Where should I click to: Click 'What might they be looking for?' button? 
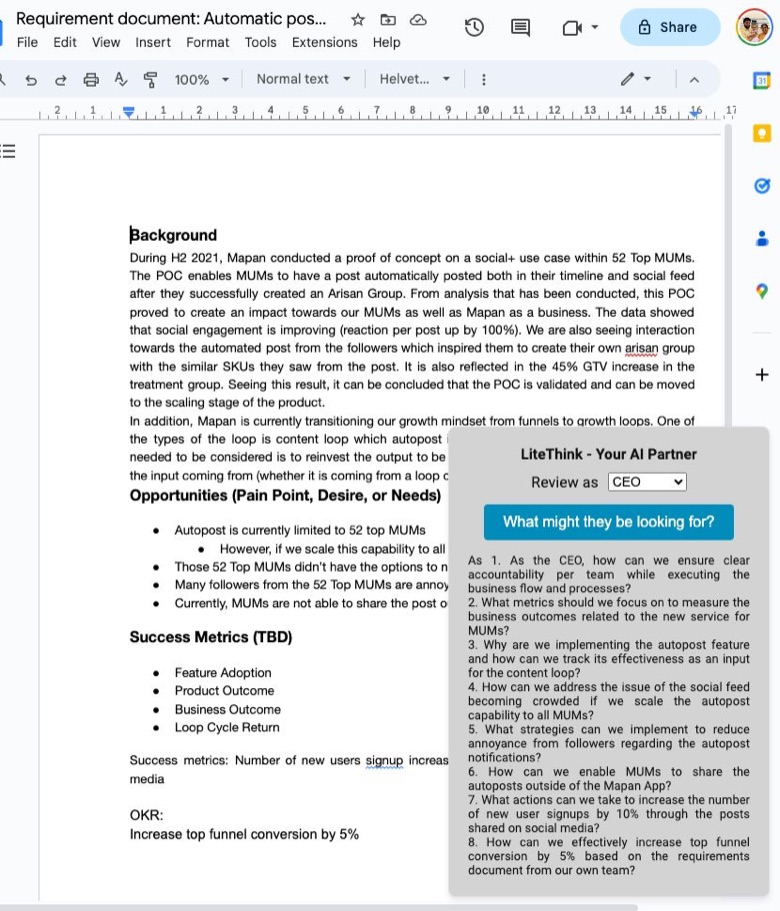pos(609,522)
